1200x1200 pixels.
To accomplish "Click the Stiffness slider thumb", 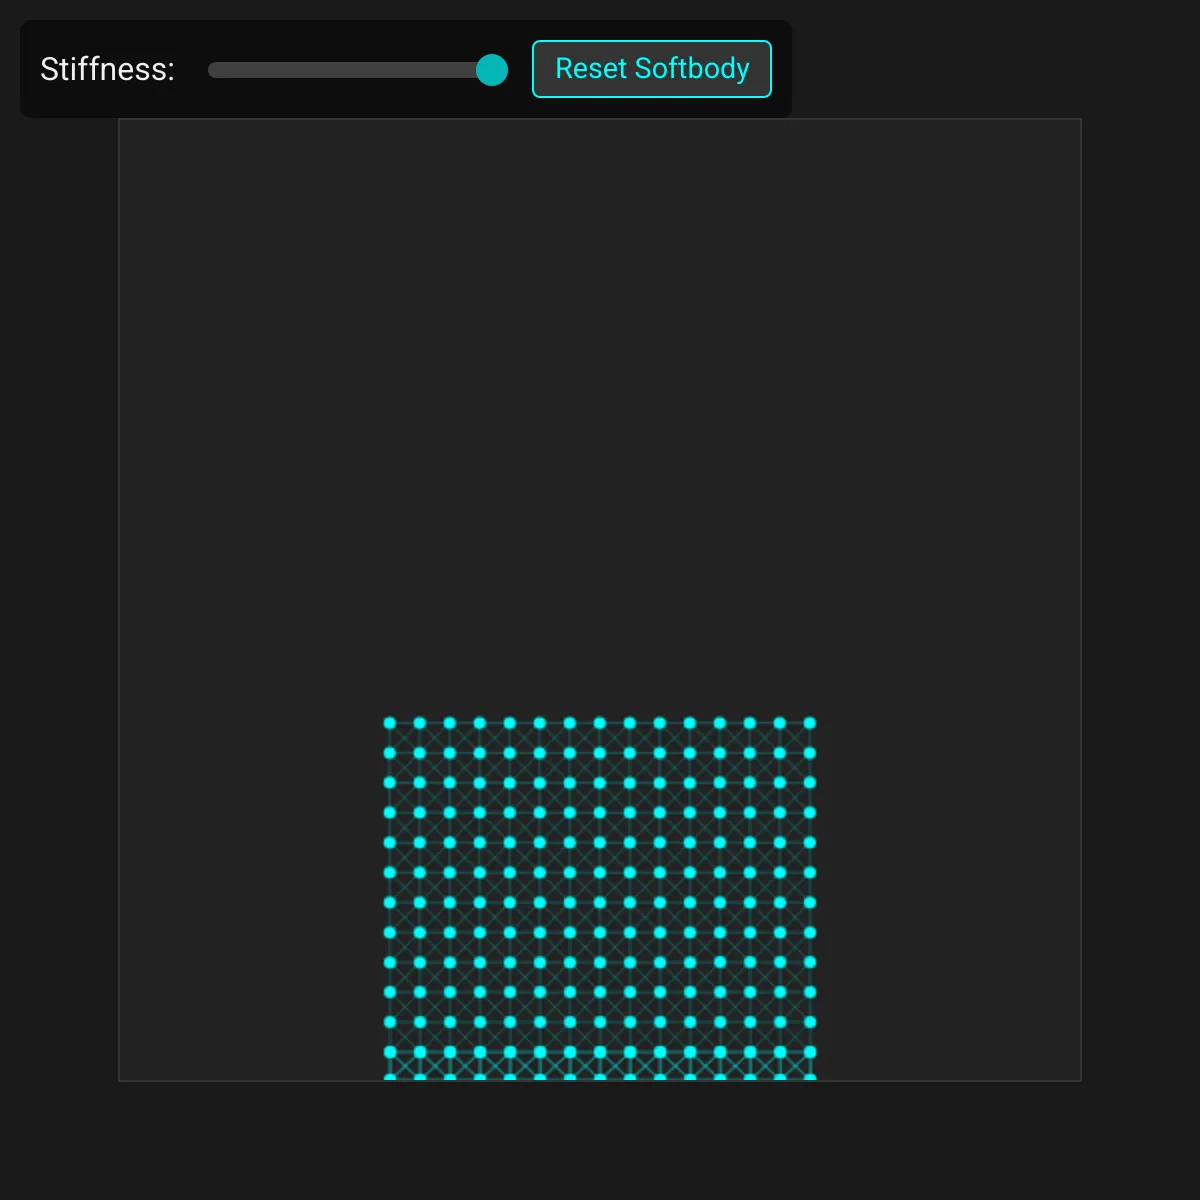I will pyautogui.click(x=491, y=70).
